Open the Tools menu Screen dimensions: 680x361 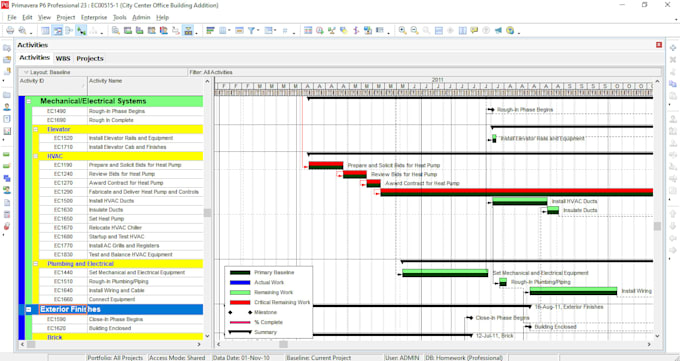[120, 17]
